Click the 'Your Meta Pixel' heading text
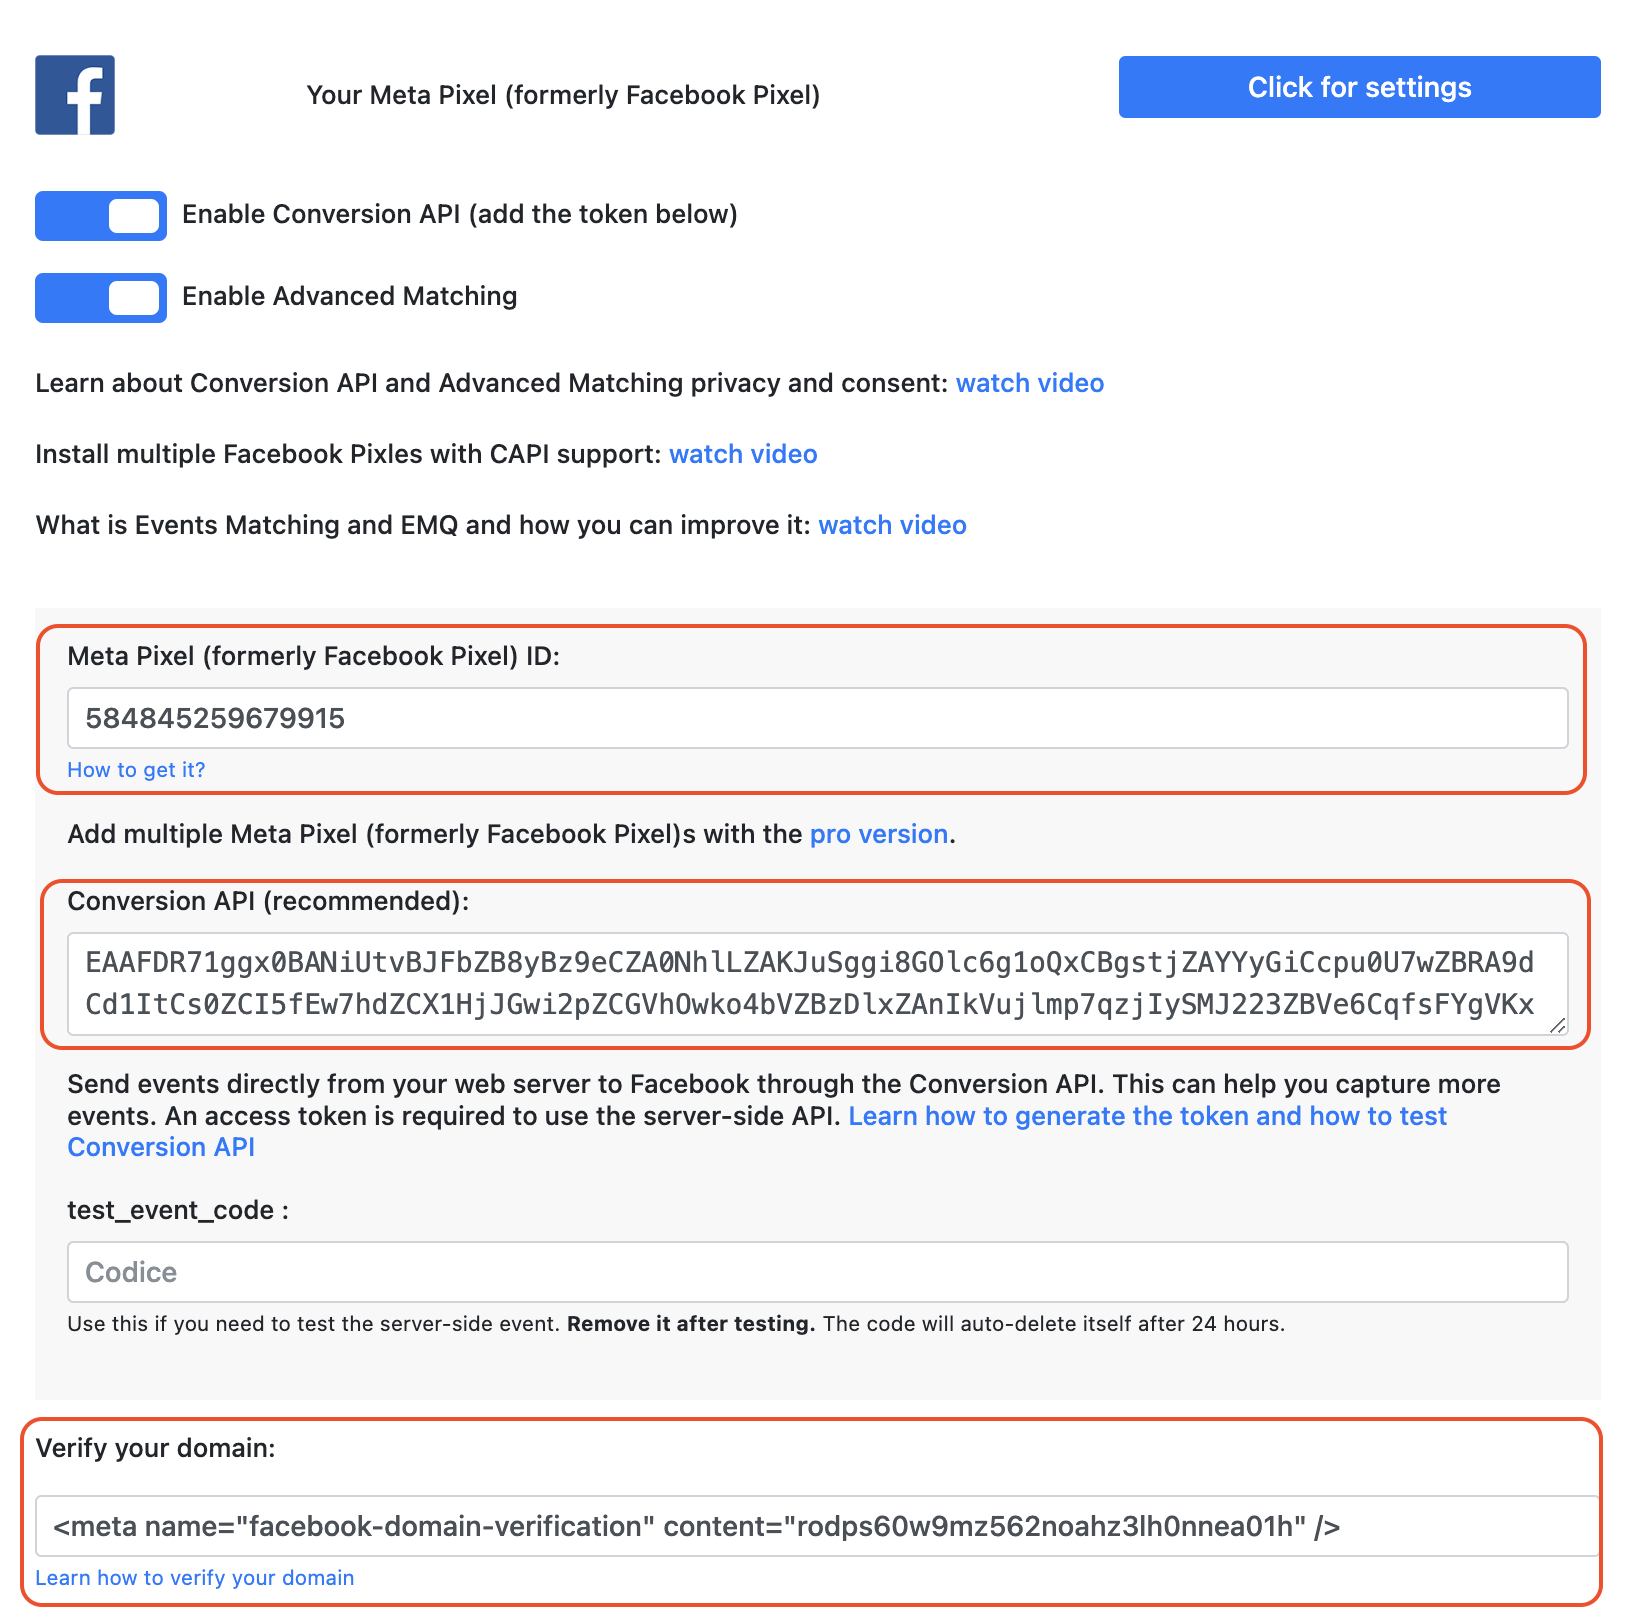This screenshot has height=1619, width=1638. 563,95
